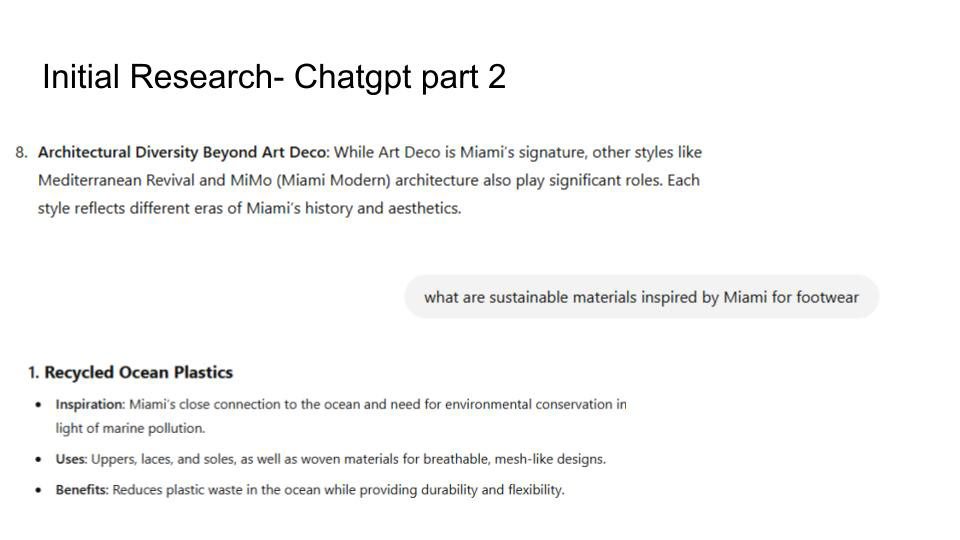Screen dimensions: 960x540
Task: Click the slide title 'Initial Research- Chatgpt part 2'
Action: tap(274, 77)
